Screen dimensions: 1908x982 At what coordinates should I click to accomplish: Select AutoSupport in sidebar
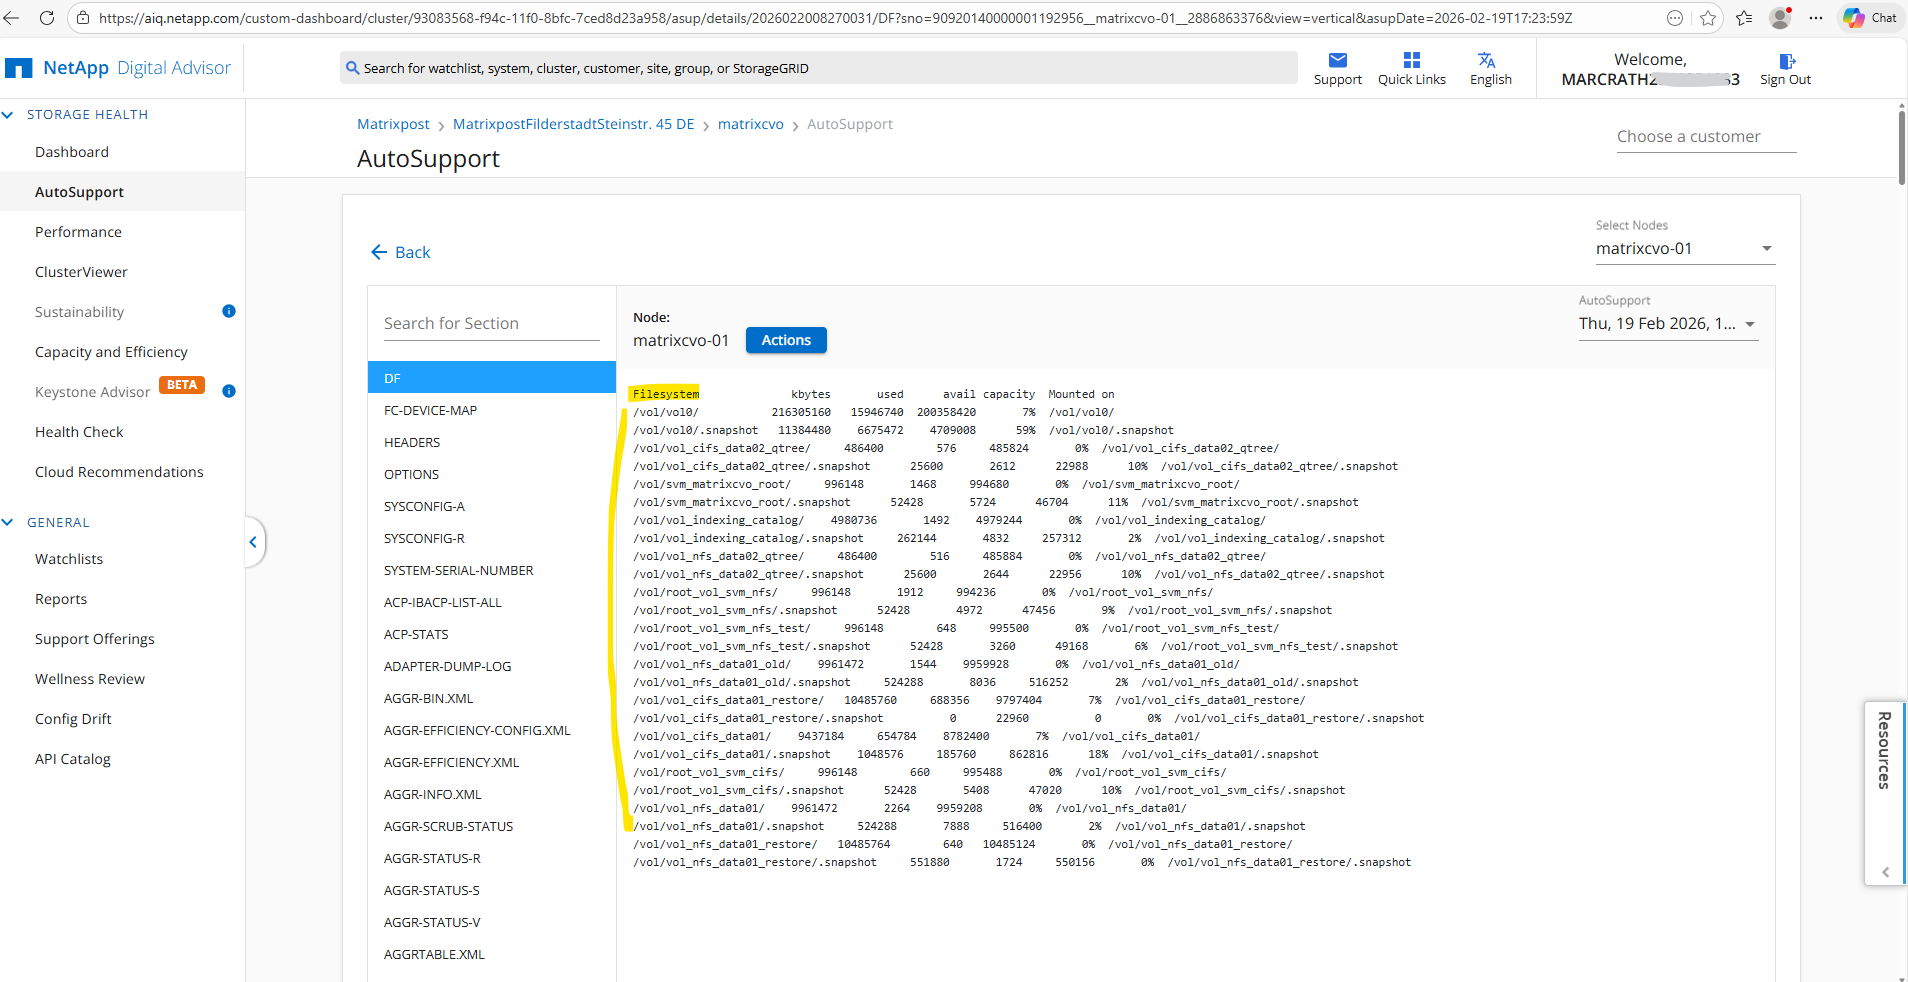79,192
